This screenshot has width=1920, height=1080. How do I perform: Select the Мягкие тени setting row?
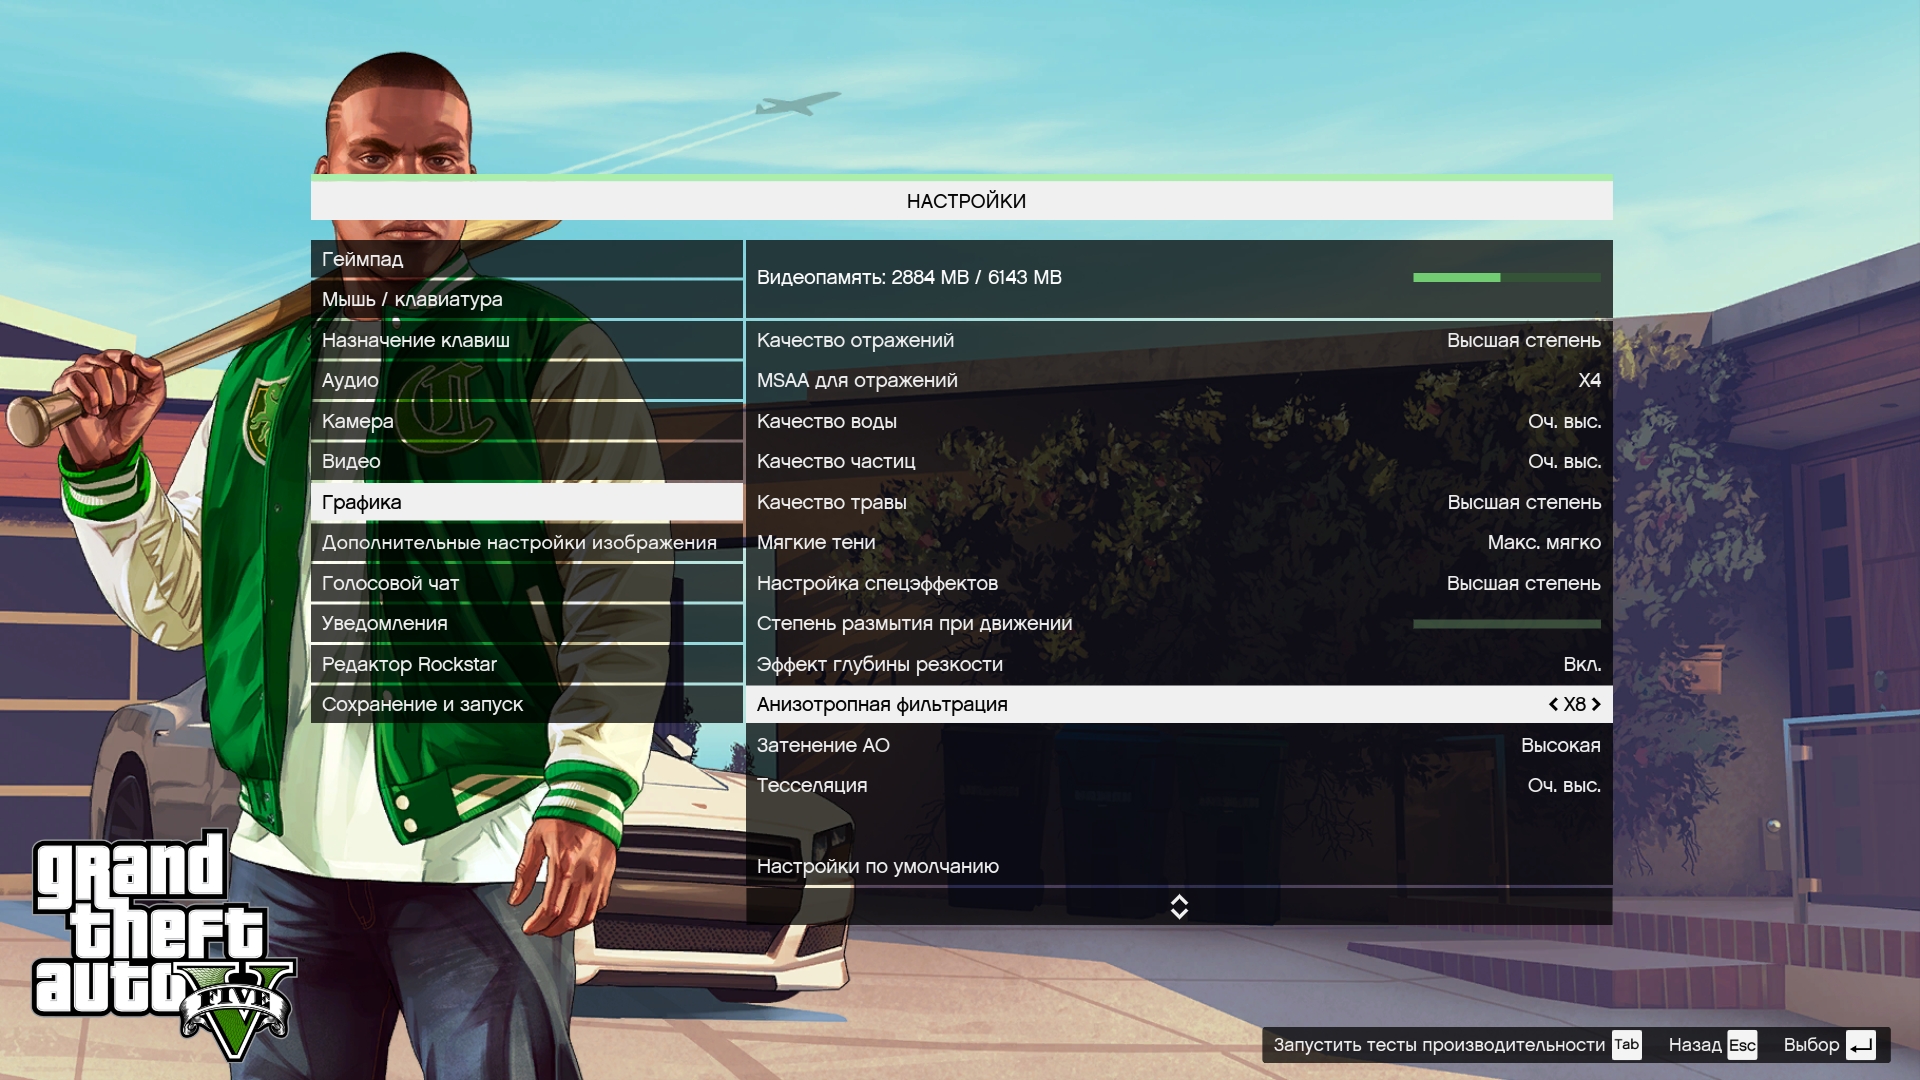coord(1179,542)
